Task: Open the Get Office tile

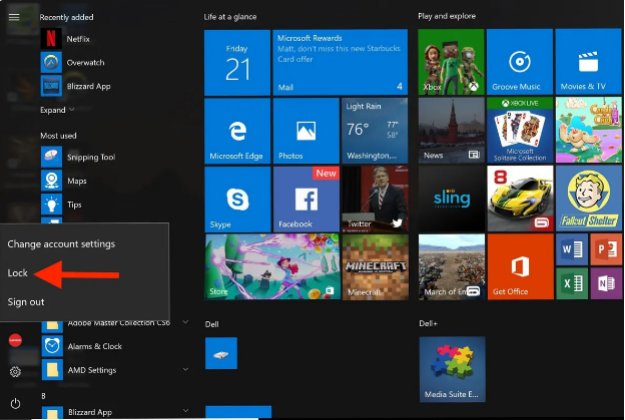Action: [520, 267]
